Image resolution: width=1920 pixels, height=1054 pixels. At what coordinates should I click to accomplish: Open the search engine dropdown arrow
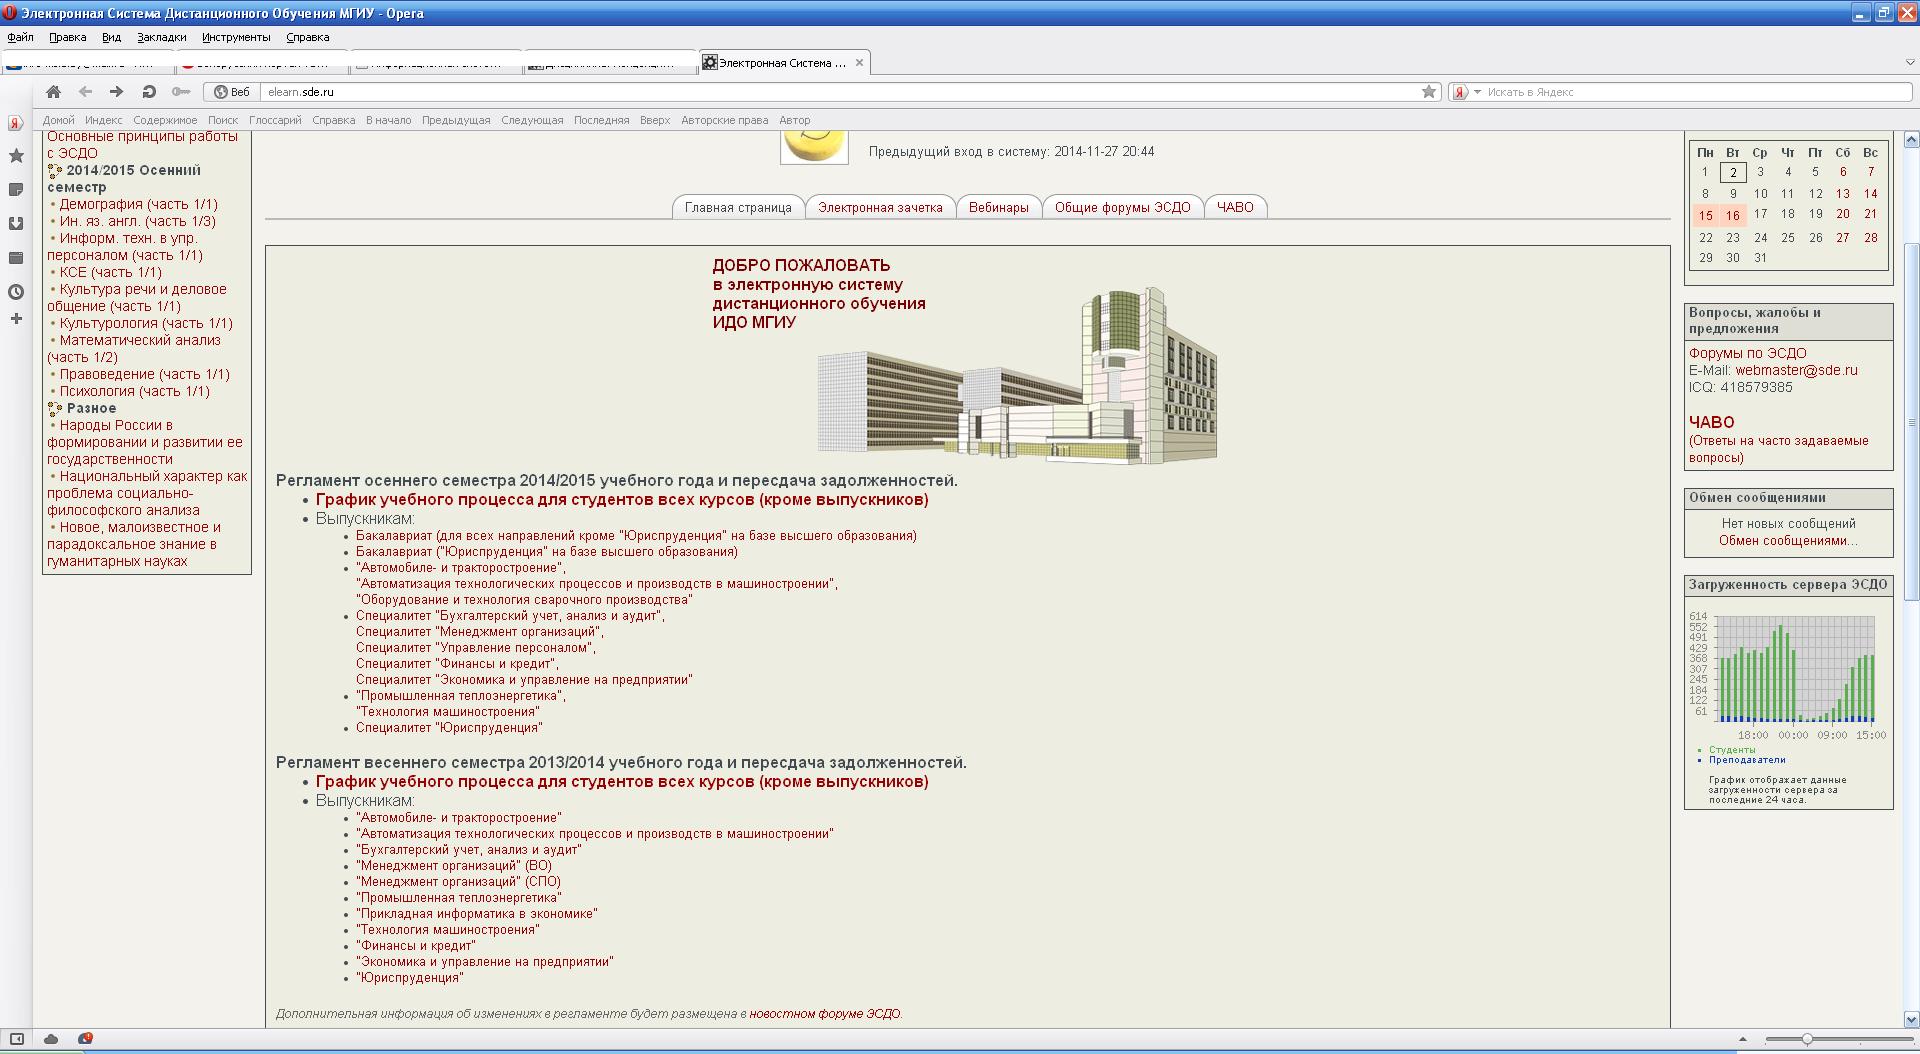coord(1477,92)
